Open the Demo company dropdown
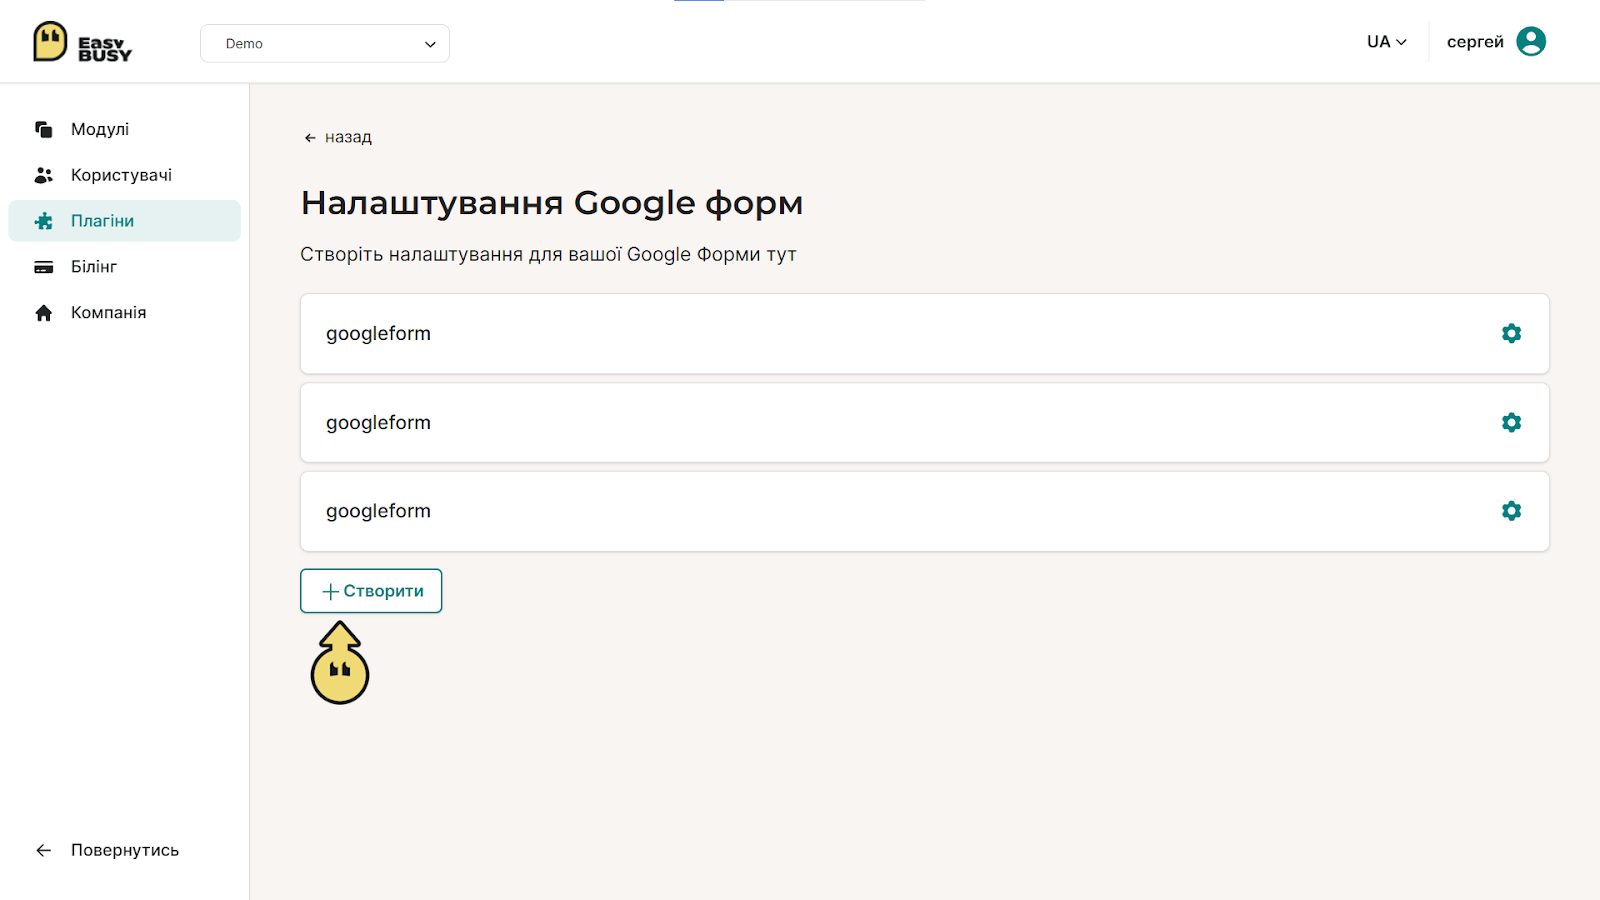The image size is (1600, 900). click(325, 43)
